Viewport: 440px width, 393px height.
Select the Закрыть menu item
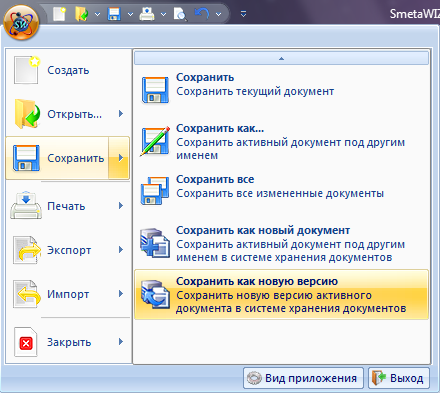coord(68,342)
